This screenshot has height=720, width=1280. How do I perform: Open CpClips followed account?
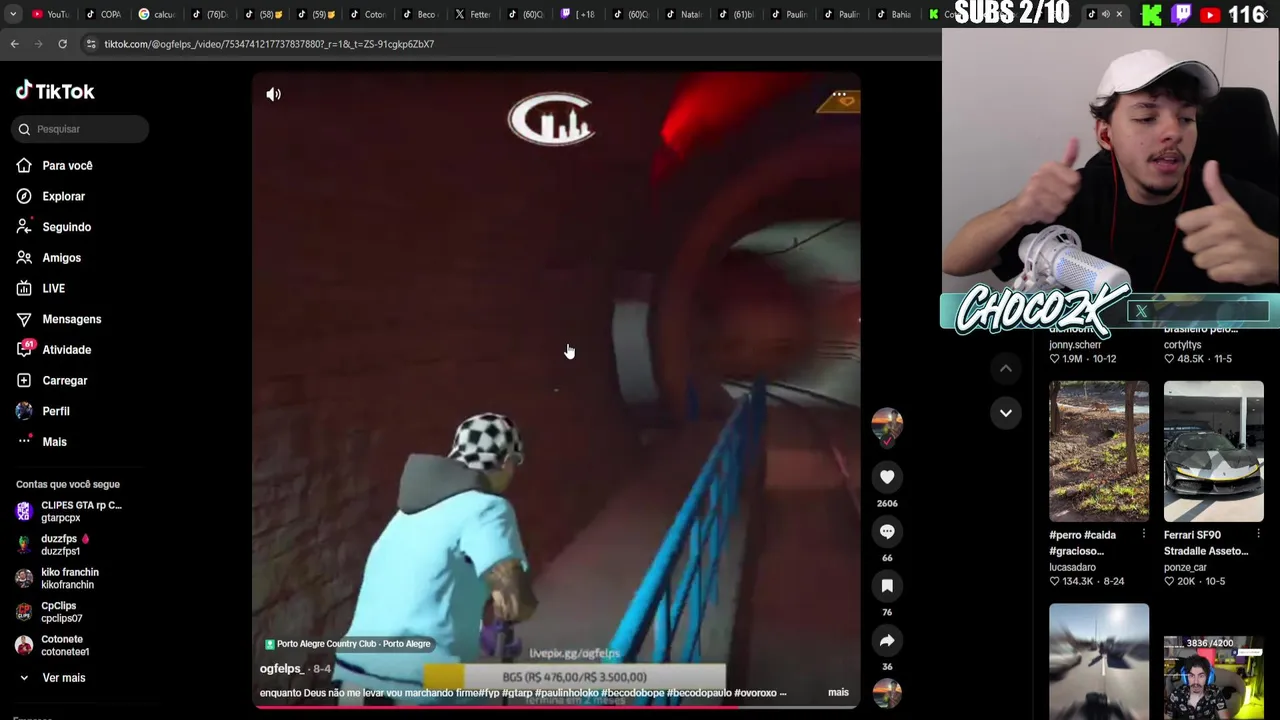(50, 612)
